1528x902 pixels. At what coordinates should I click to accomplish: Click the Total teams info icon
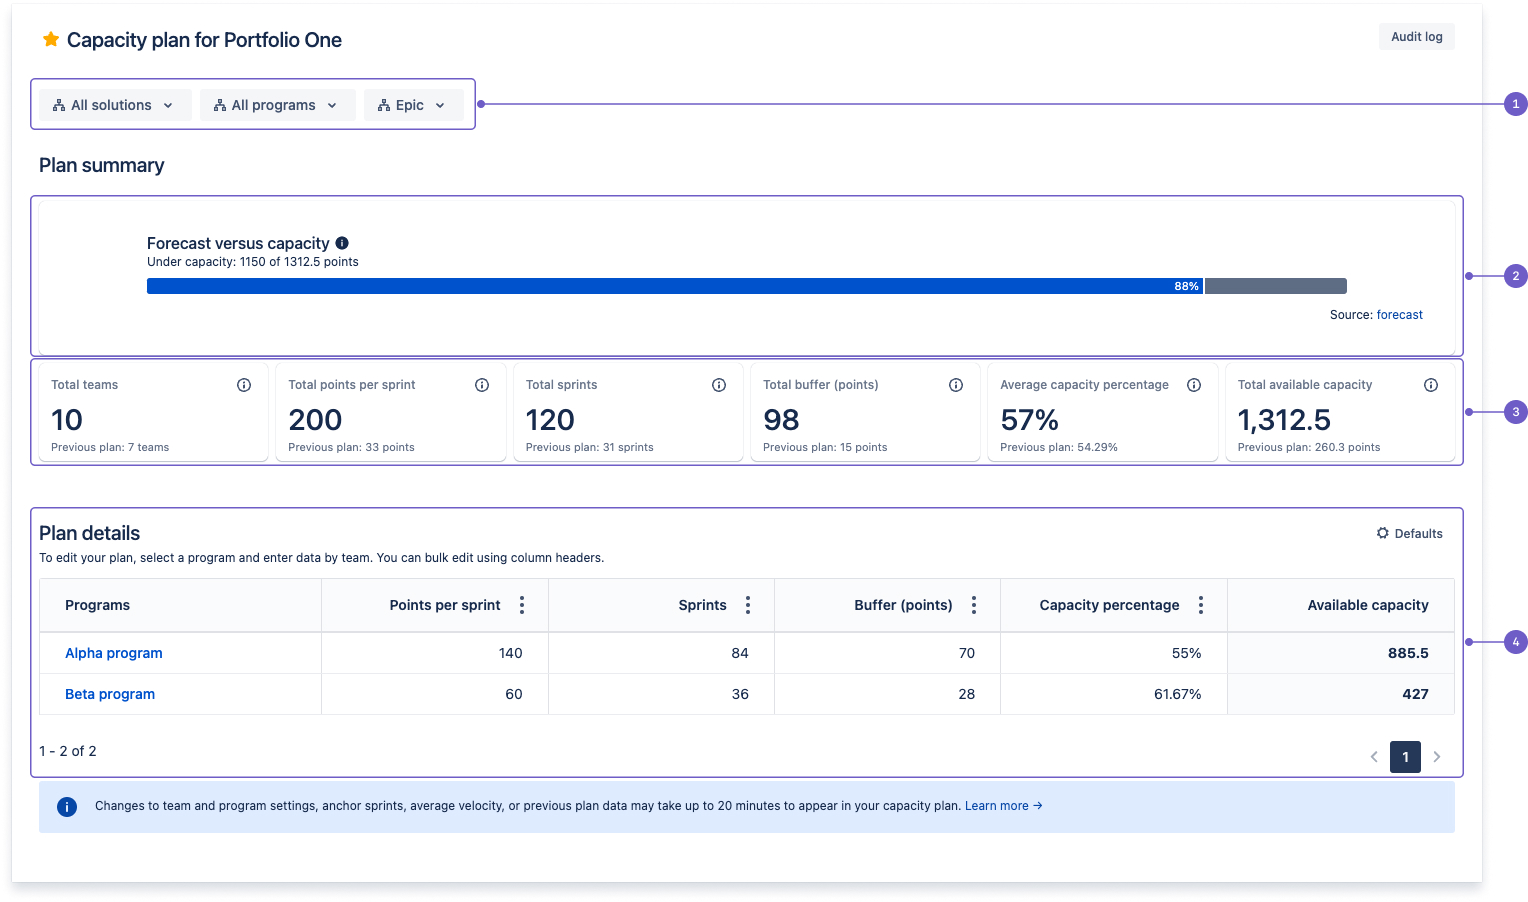(x=244, y=384)
